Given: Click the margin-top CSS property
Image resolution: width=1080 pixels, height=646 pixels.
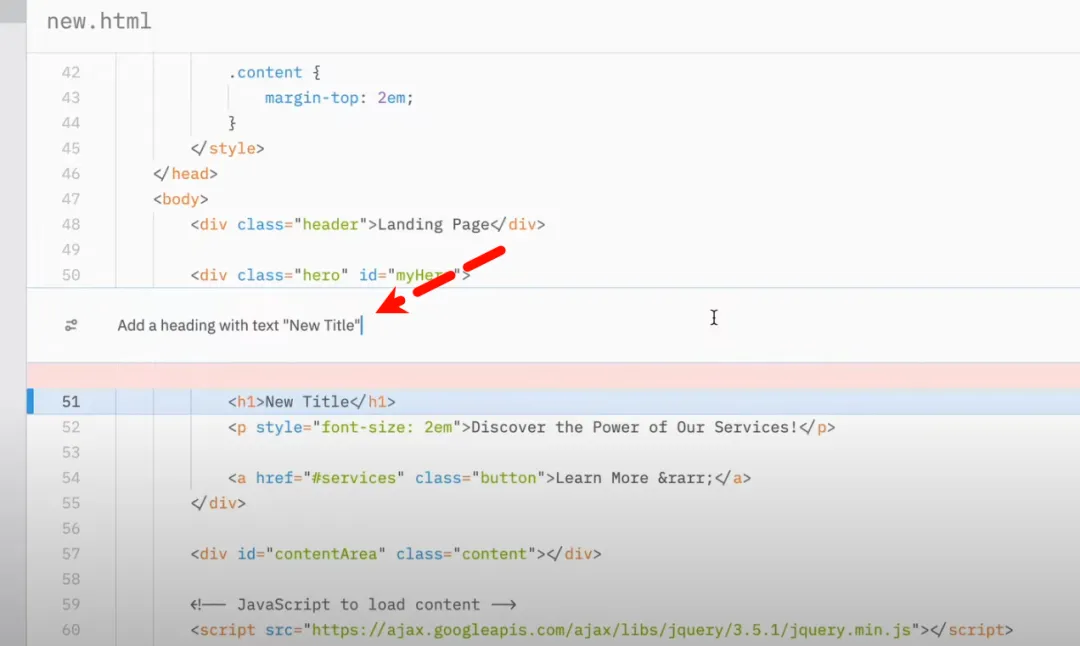Looking at the screenshot, I should click(x=311, y=98).
